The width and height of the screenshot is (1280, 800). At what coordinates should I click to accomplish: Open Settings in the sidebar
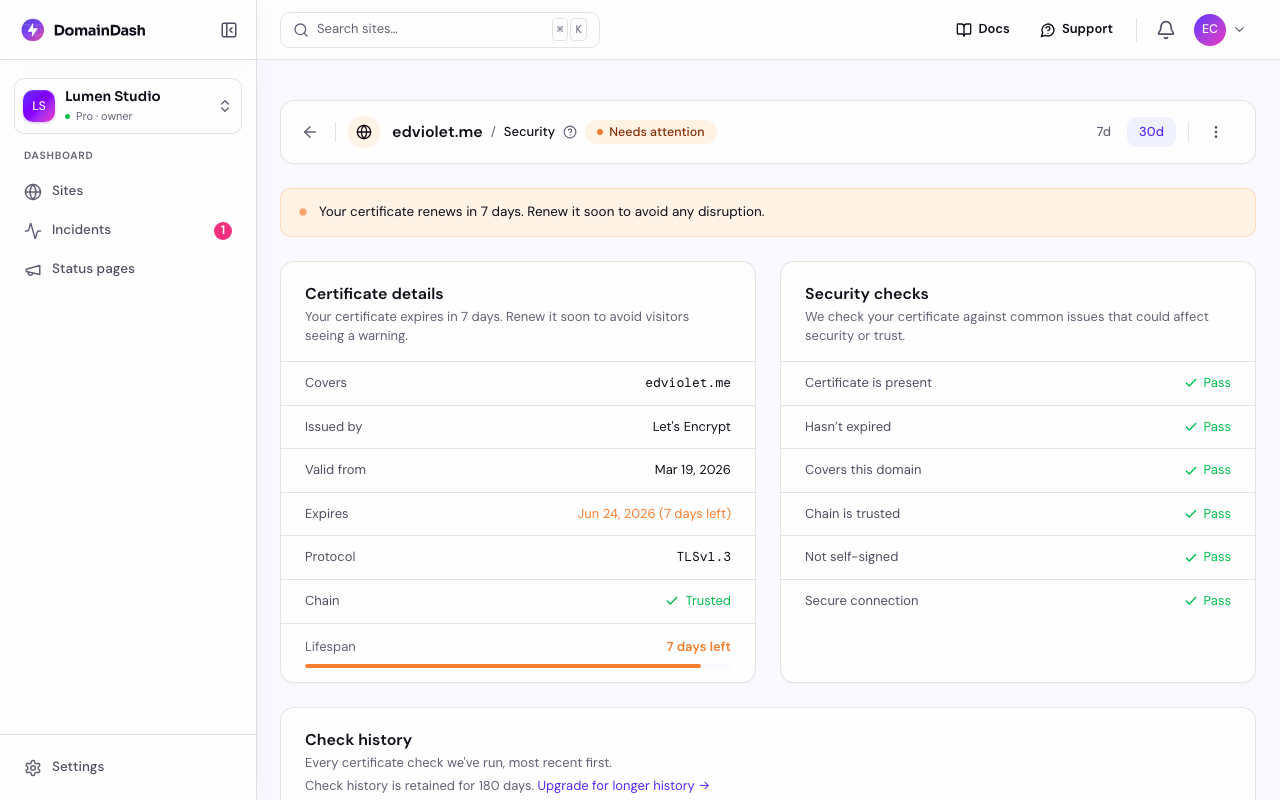tap(128, 767)
